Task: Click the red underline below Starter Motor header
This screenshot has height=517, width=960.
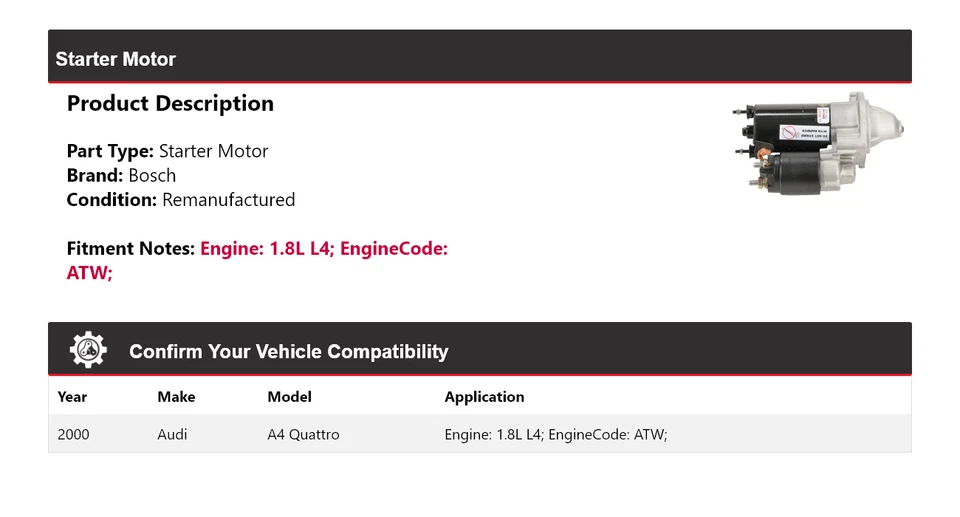Action: 480,82
